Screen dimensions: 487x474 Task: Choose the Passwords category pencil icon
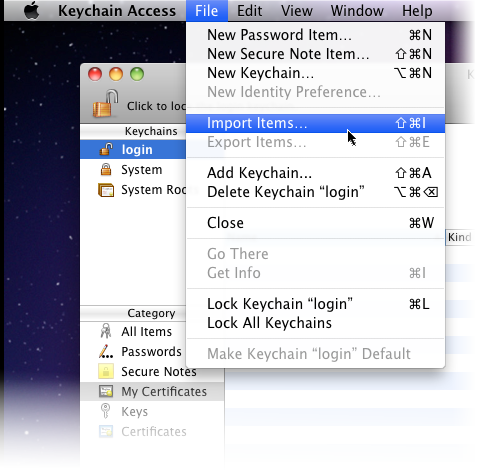click(x=106, y=351)
